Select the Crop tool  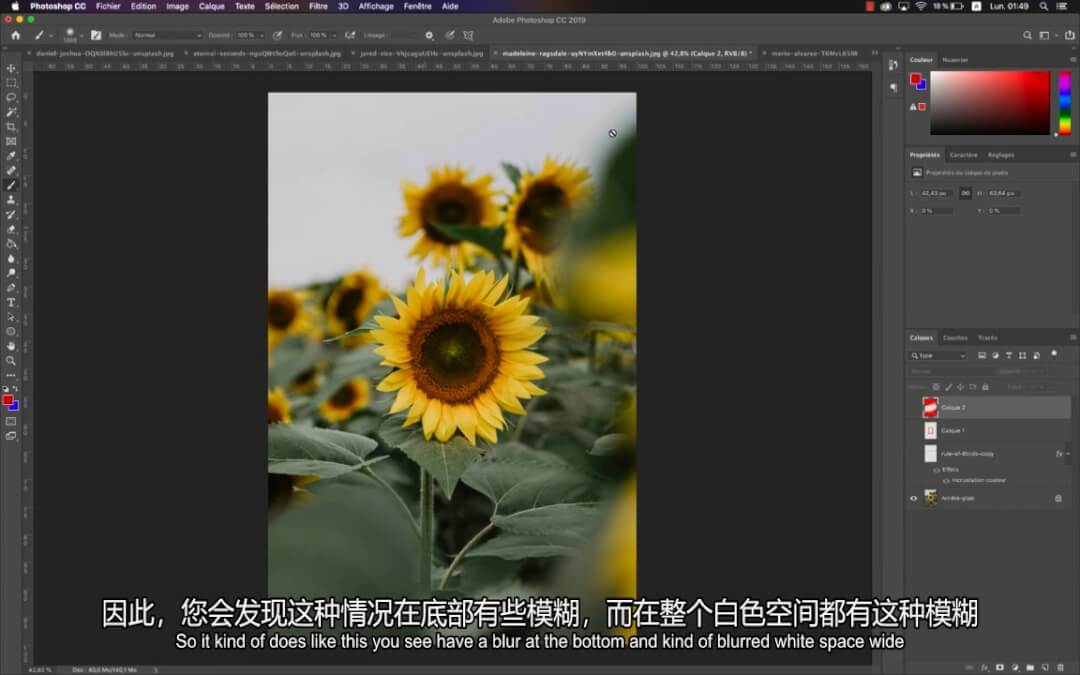pos(11,127)
